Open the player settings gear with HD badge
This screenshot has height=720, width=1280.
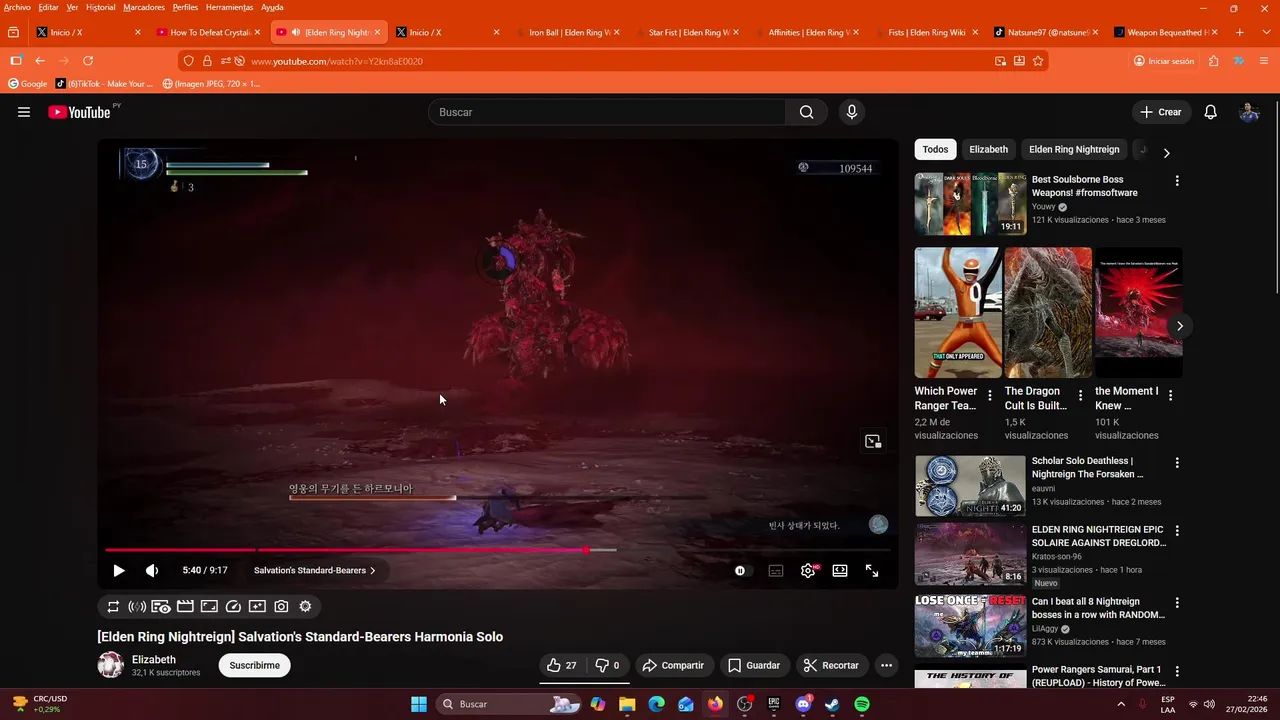click(808, 571)
